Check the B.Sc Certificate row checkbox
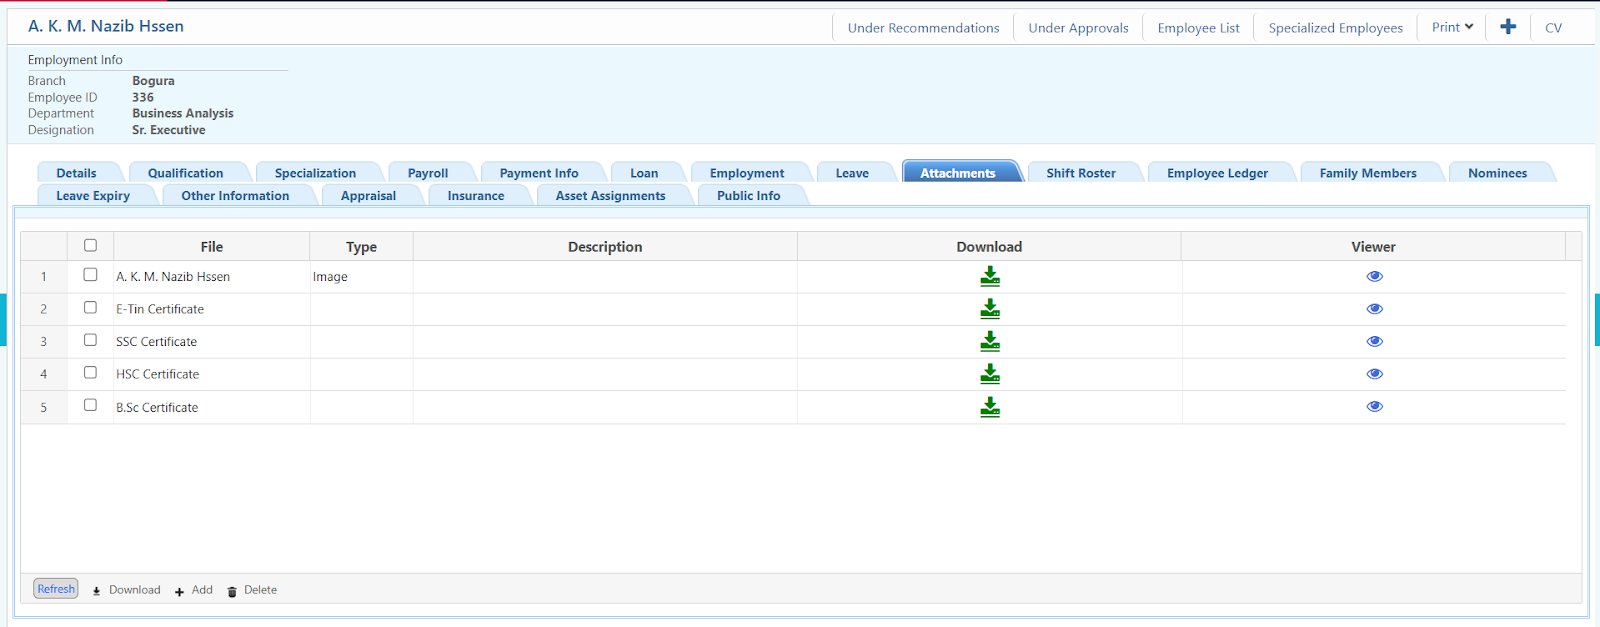Image resolution: width=1600 pixels, height=627 pixels. coord(90,405)
